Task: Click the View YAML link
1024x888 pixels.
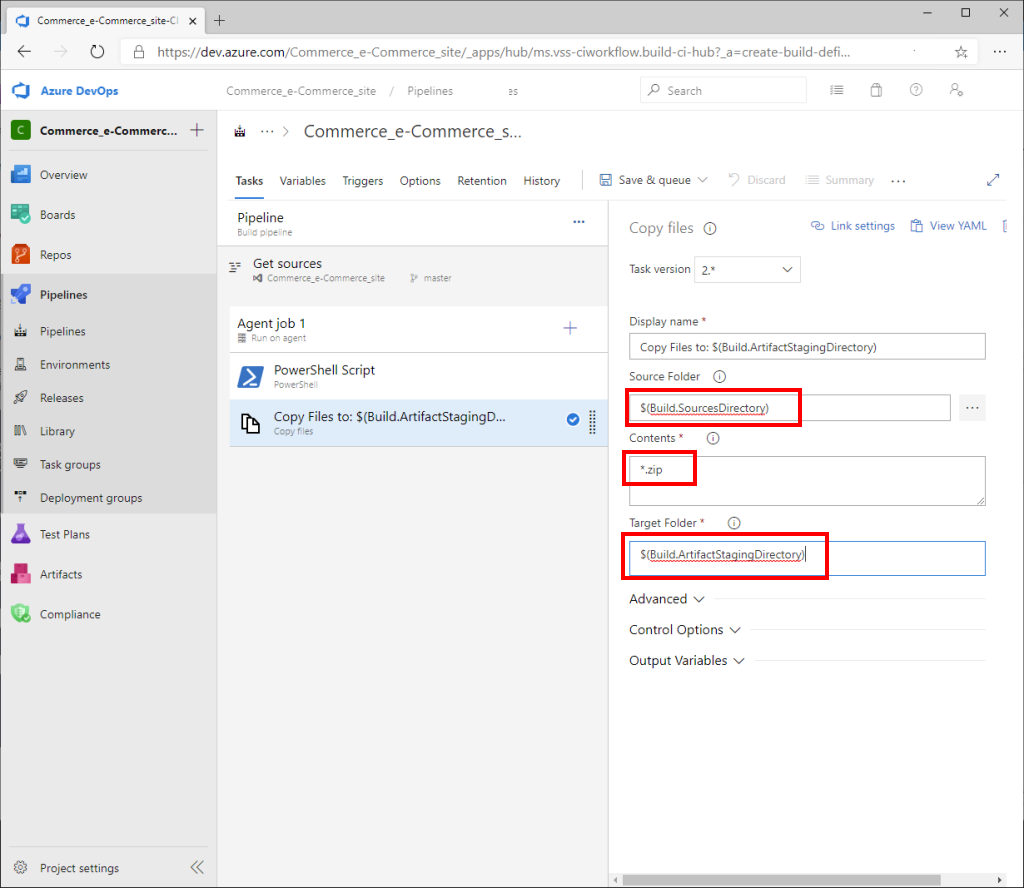Action: pos(947,225)
